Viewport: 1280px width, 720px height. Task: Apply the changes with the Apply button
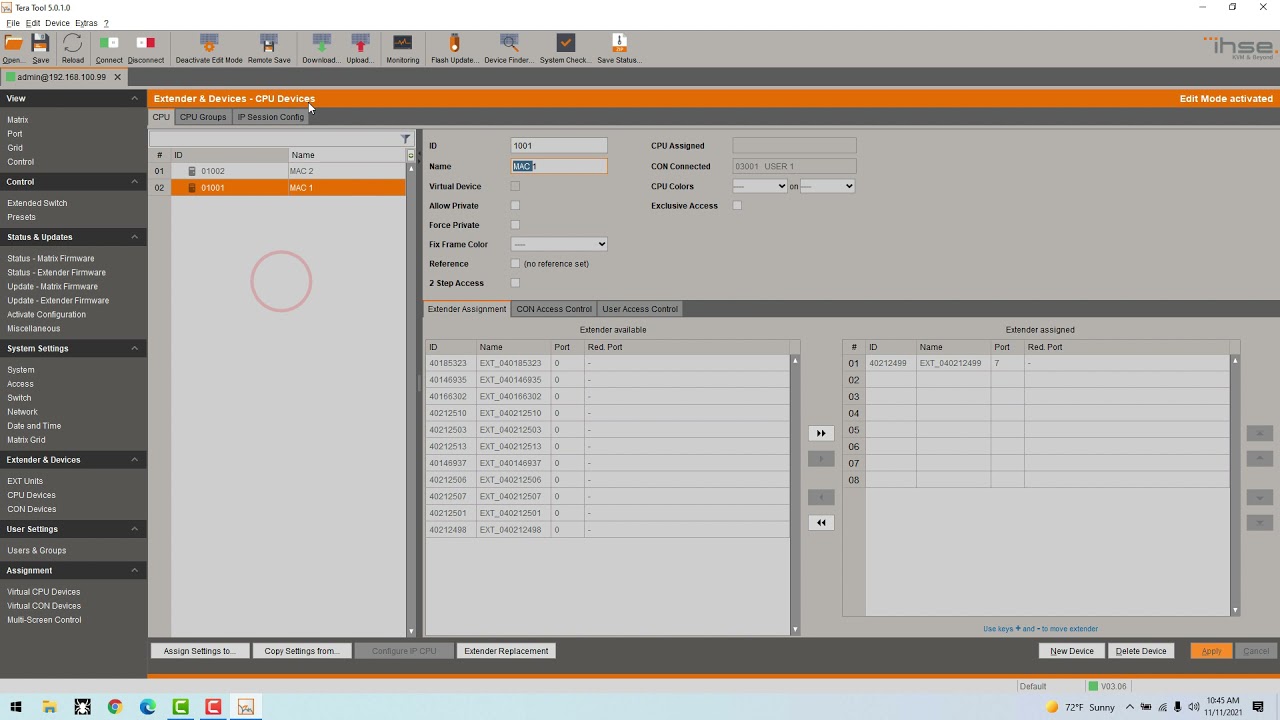(1211, 651)
